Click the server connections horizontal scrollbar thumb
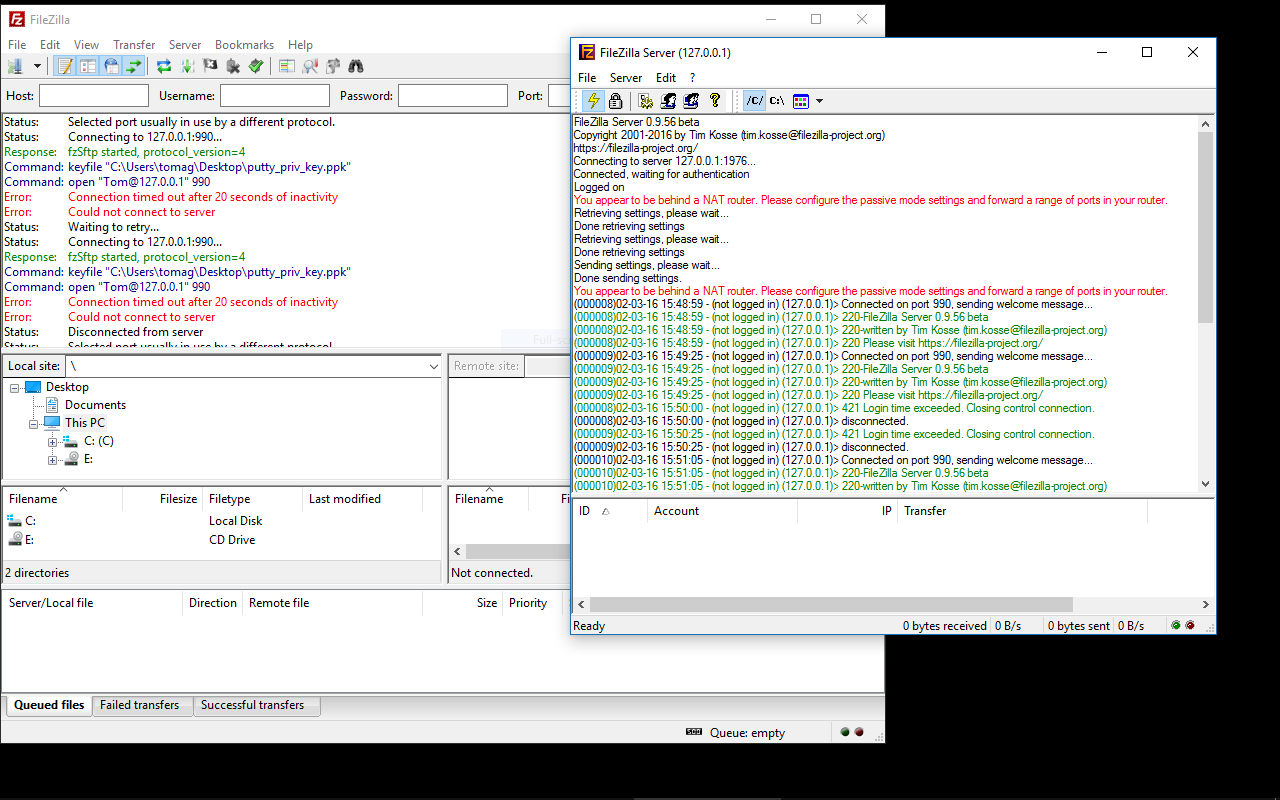The height and width of the screenshot is (800, 1280). [x=831, y=604]
